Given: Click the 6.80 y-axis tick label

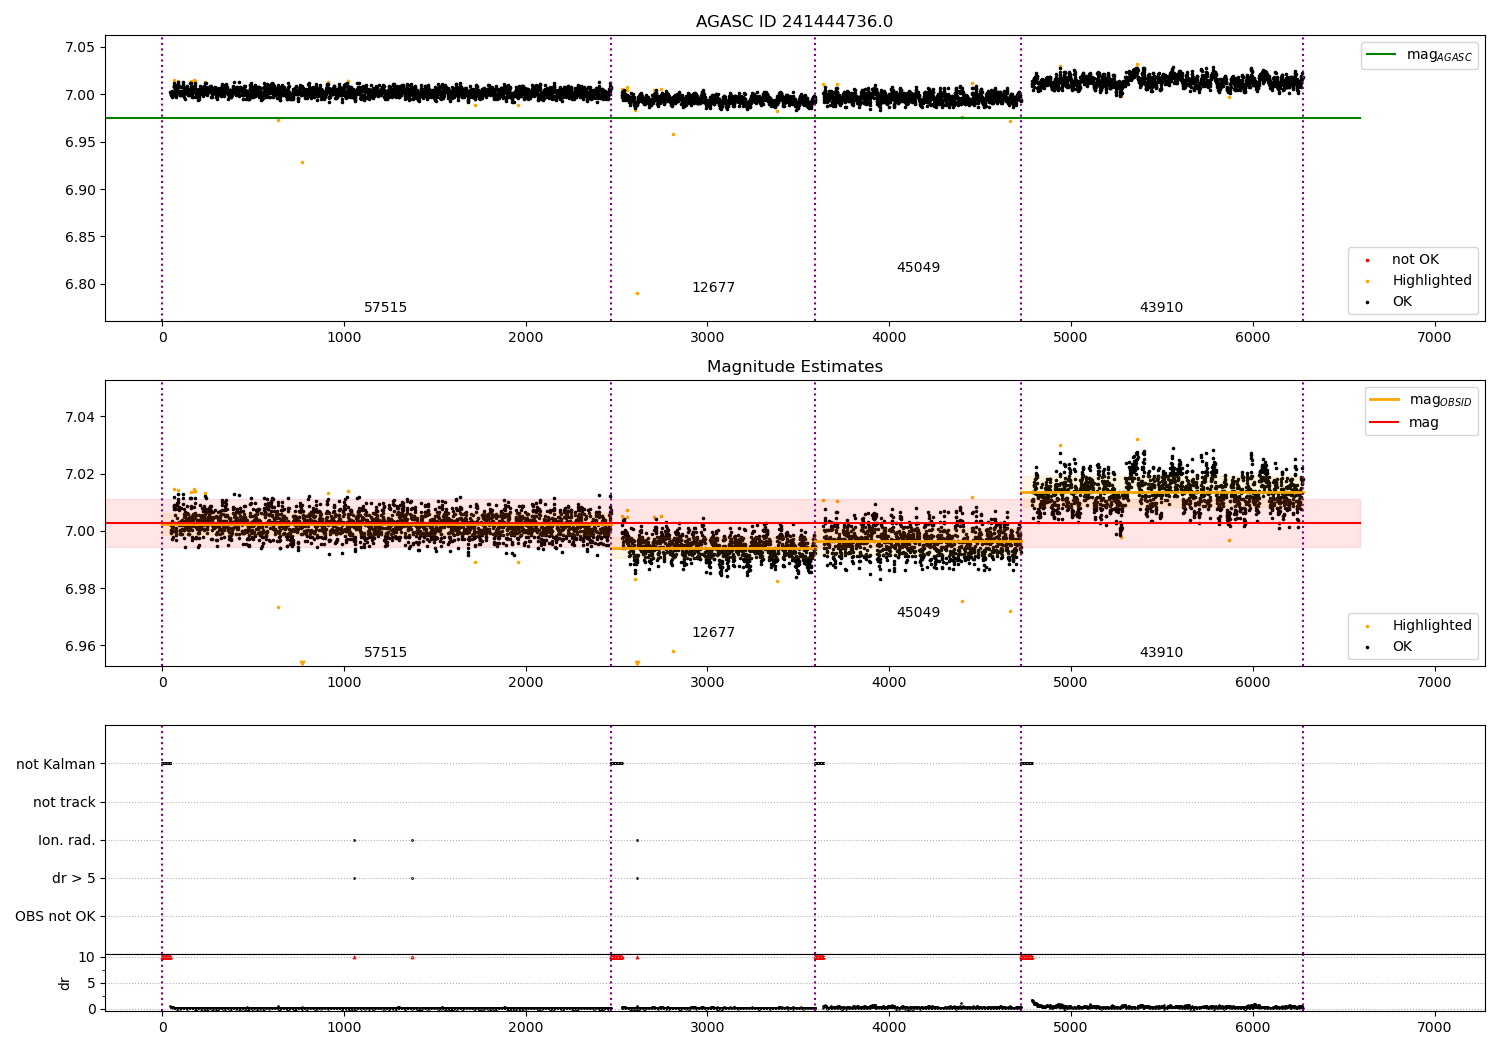Looking at the screenshot, I should click(80, 285).
